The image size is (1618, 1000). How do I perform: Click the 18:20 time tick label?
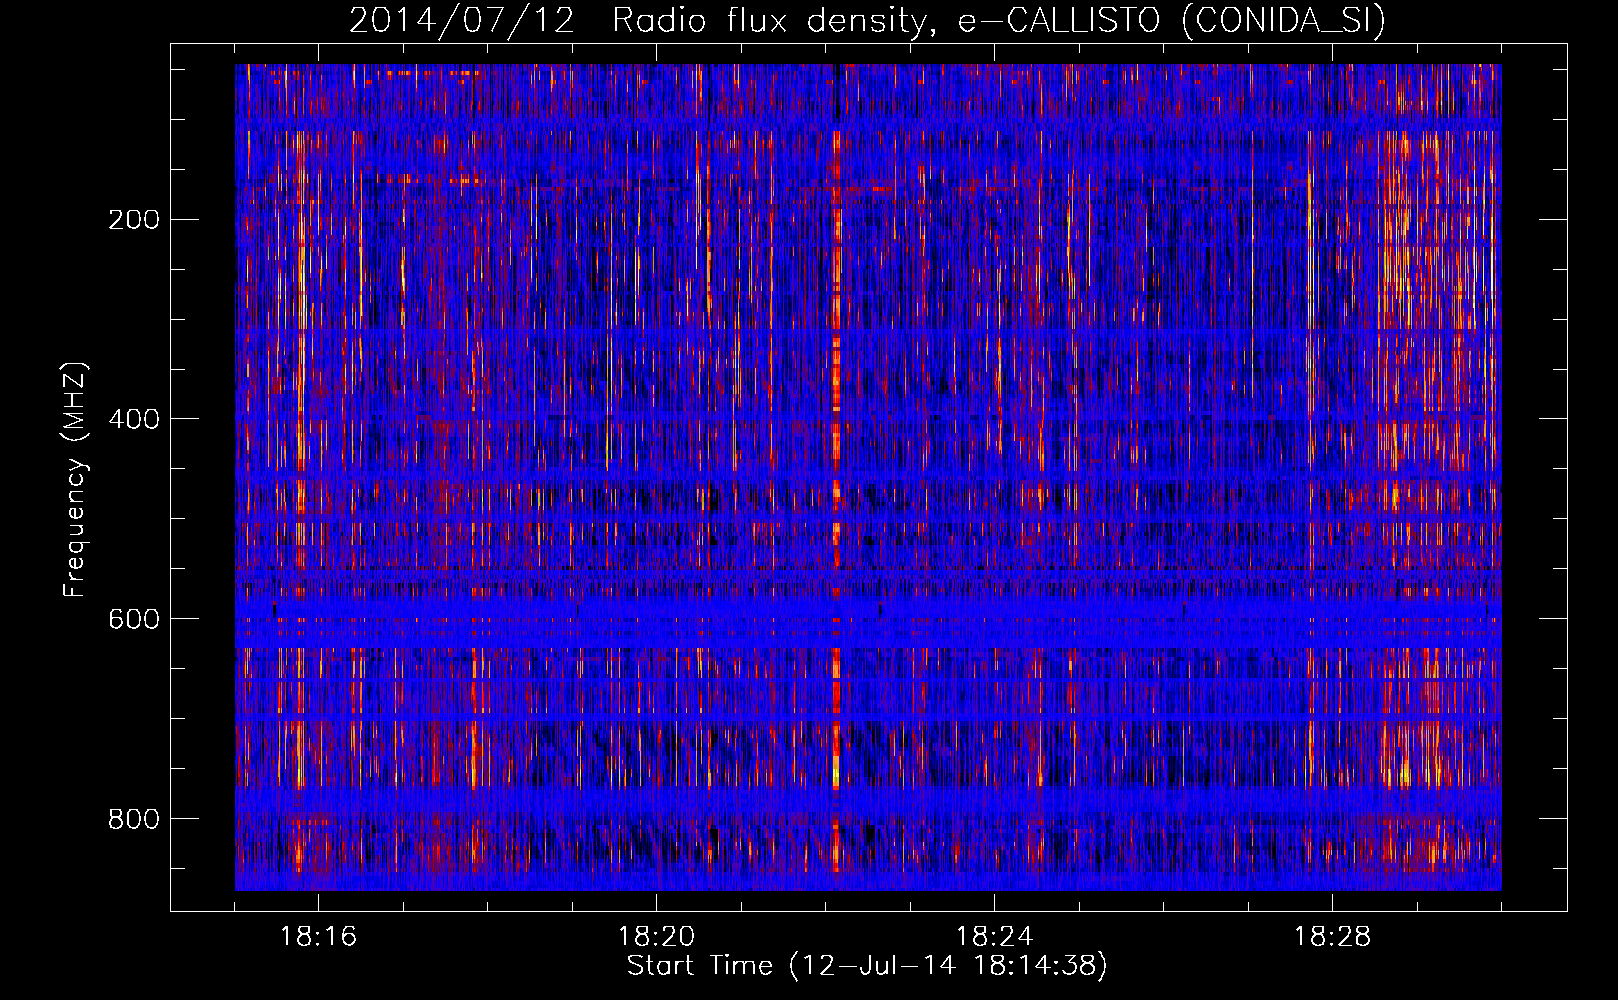[656, 936]
